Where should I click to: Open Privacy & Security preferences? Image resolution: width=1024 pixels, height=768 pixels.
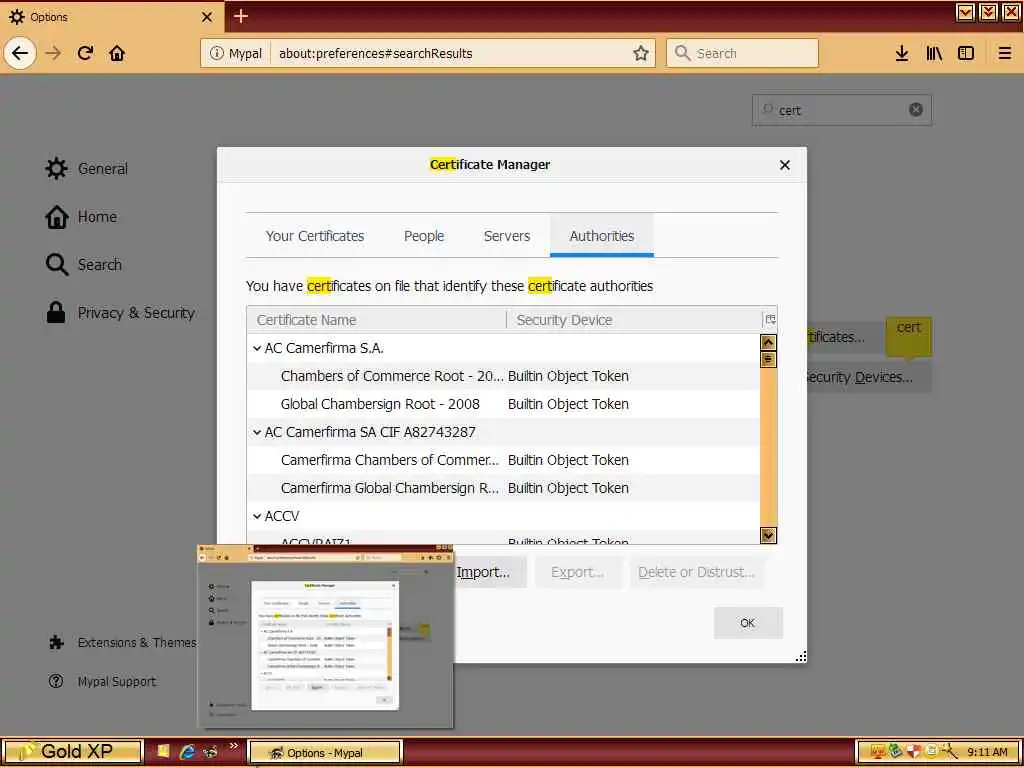[x=120, y=313]
